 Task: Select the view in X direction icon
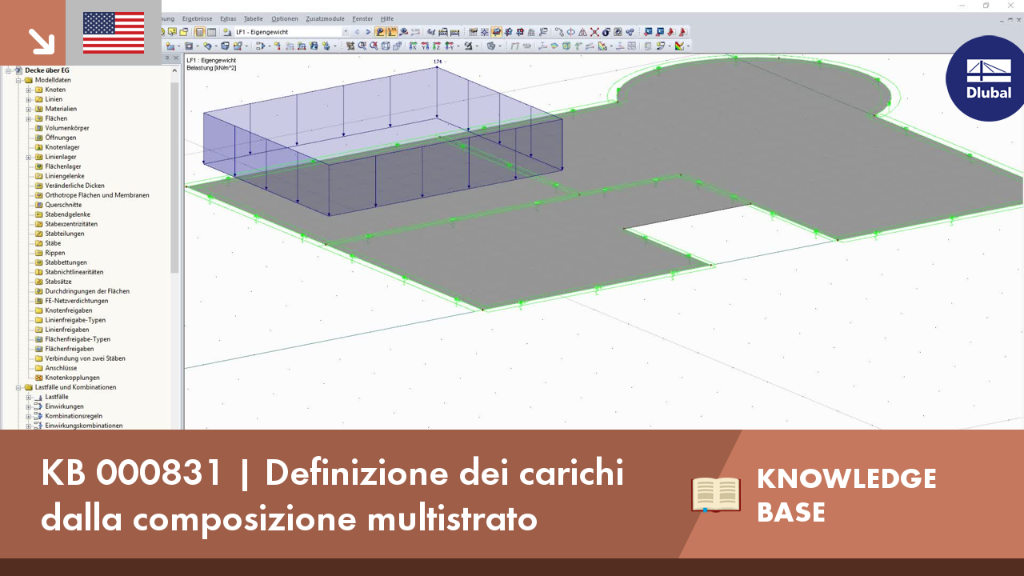click(413, 46)
